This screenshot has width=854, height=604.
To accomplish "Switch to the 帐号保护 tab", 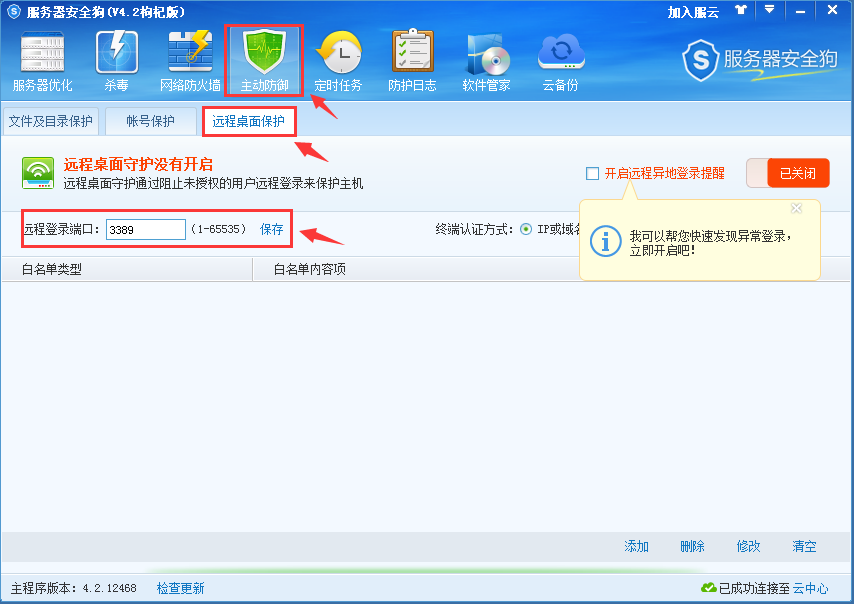I will tap(150, 121).
